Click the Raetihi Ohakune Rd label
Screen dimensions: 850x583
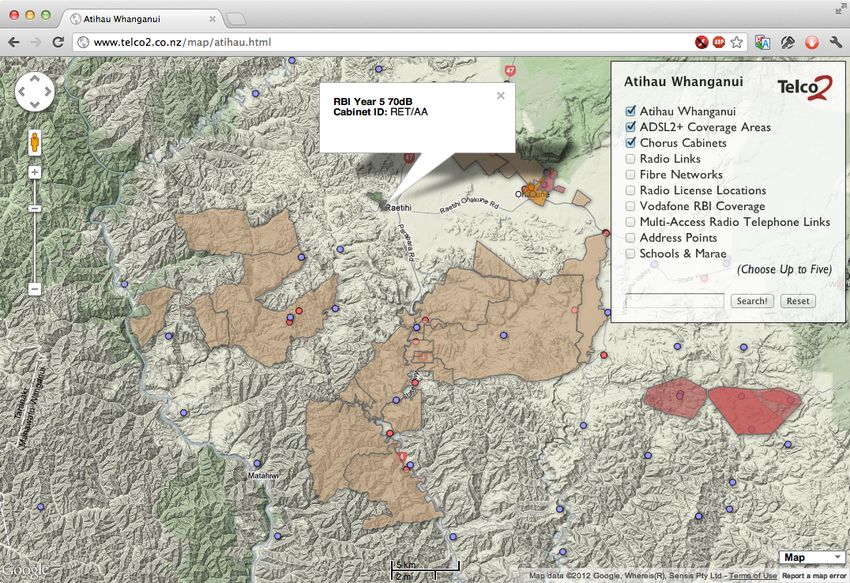coord(469,204)
